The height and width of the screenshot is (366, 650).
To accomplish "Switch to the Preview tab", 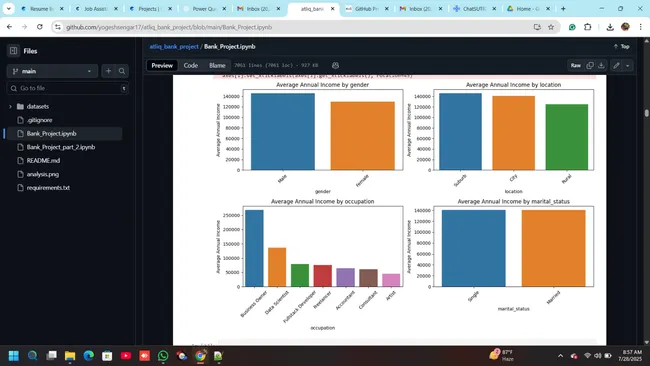I will coord(162,65).
